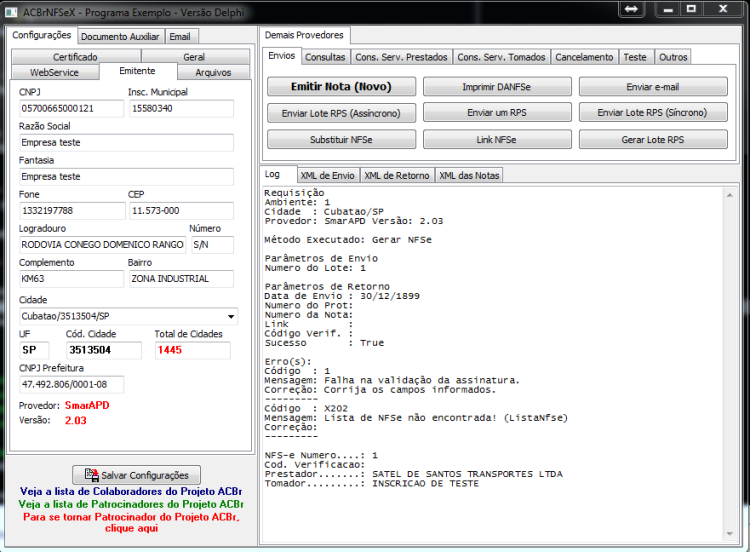Click Enviar Lote RPS (Assíncrono)

coord(342,113)
